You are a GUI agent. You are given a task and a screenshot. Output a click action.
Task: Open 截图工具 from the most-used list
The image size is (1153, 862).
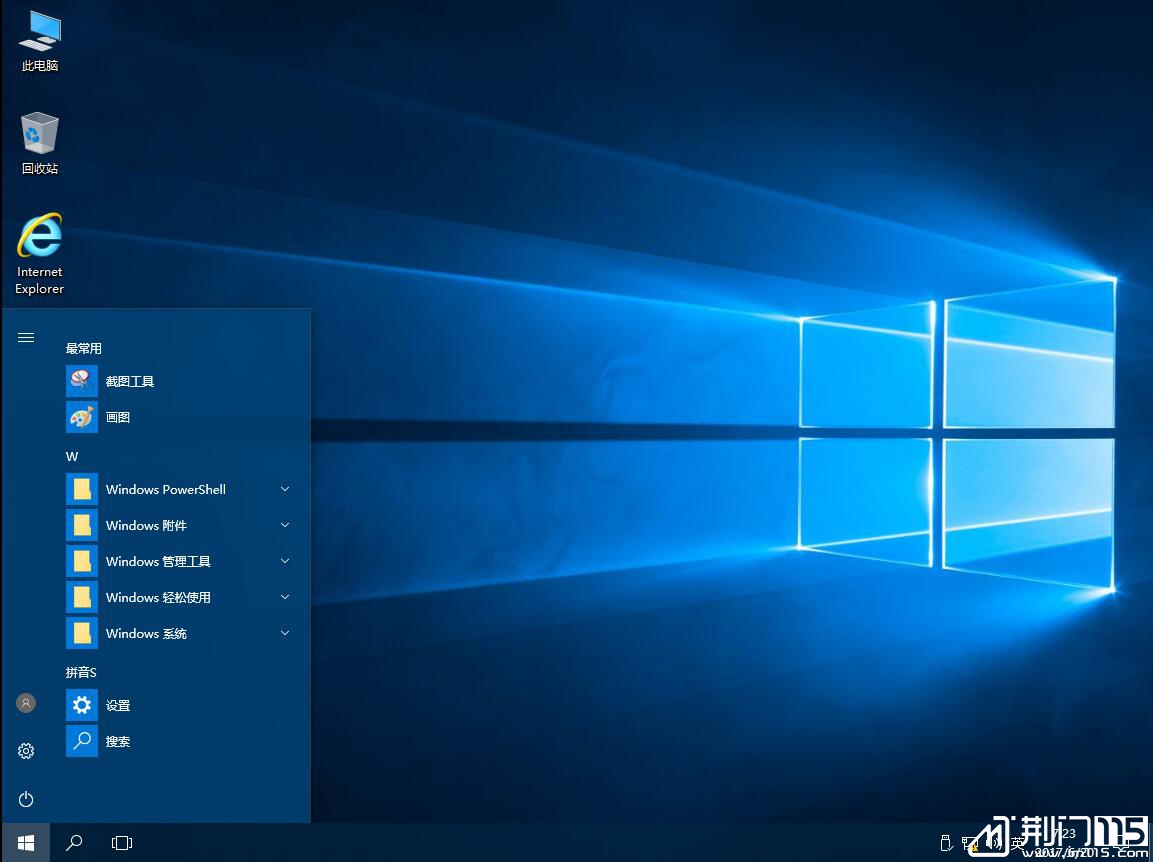[x=130, y=381]
